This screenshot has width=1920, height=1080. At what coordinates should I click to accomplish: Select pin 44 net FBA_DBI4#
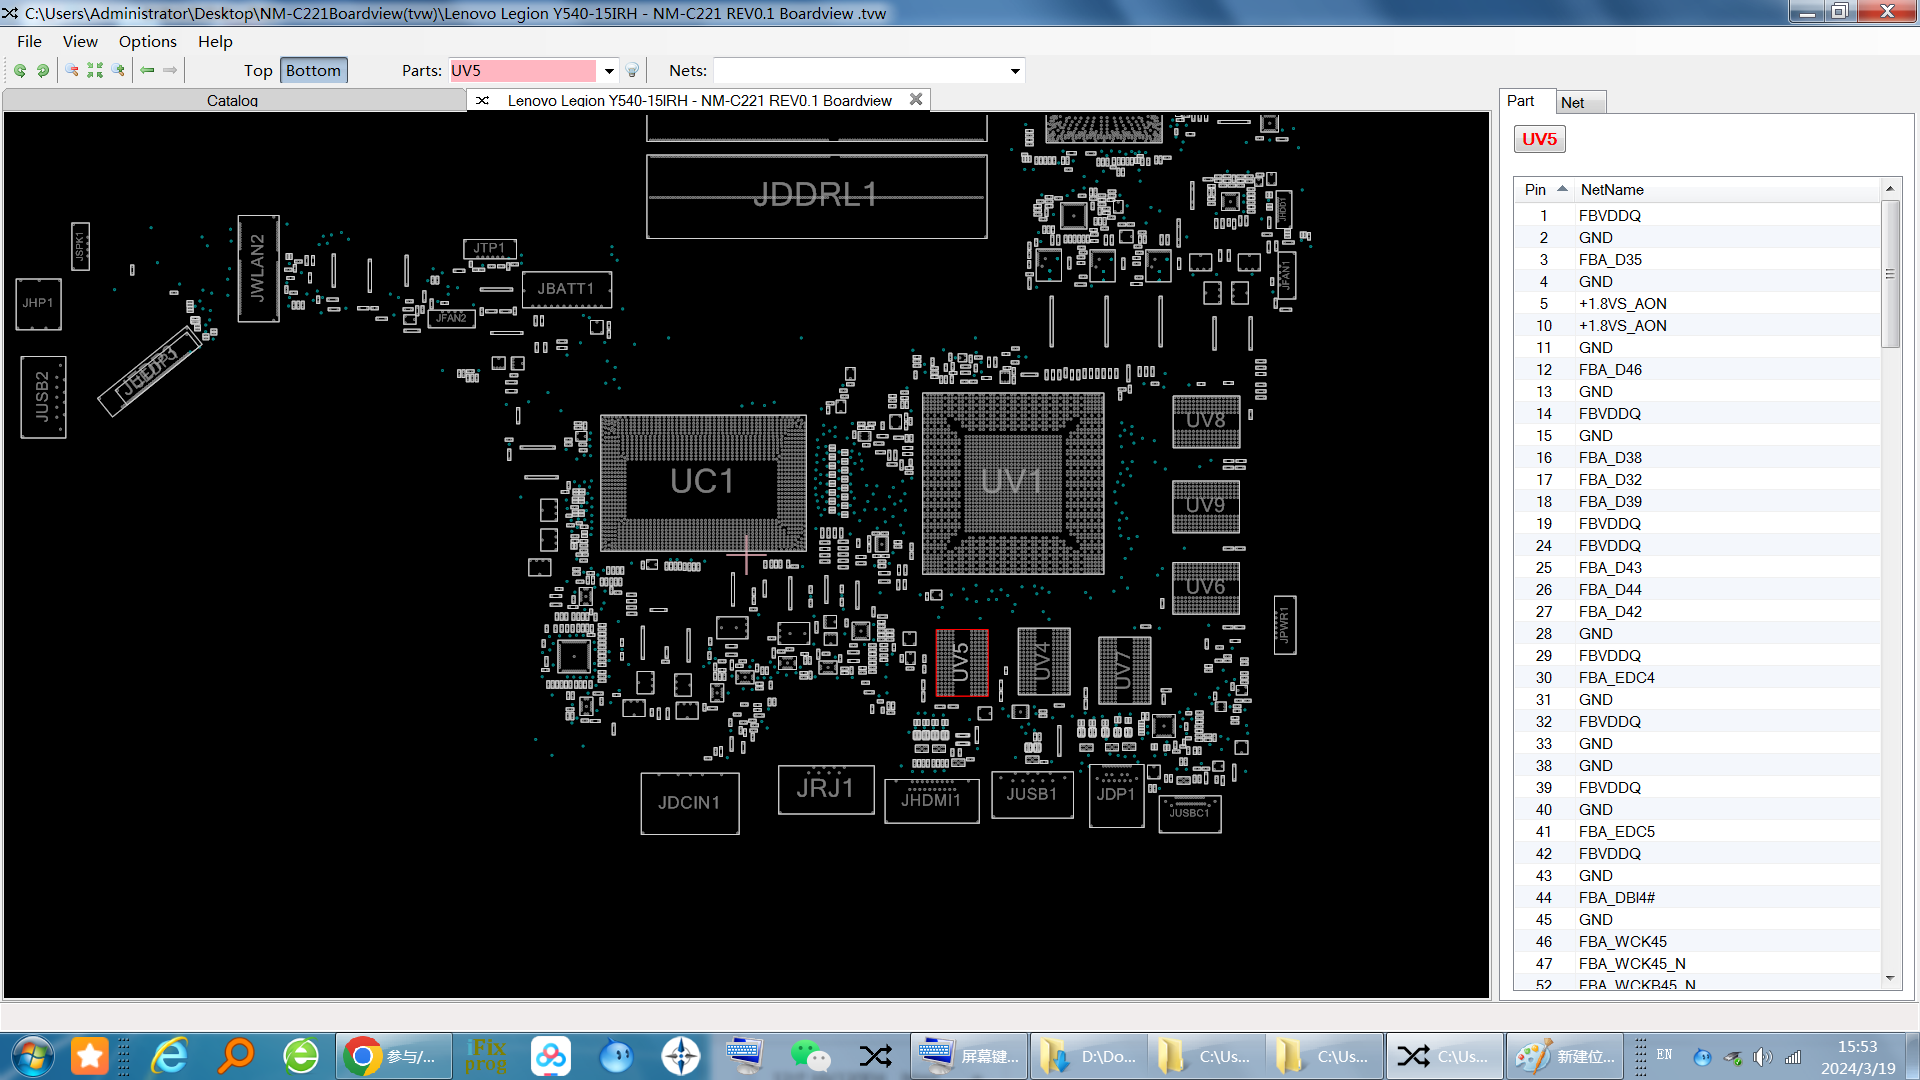(1697, 898)
